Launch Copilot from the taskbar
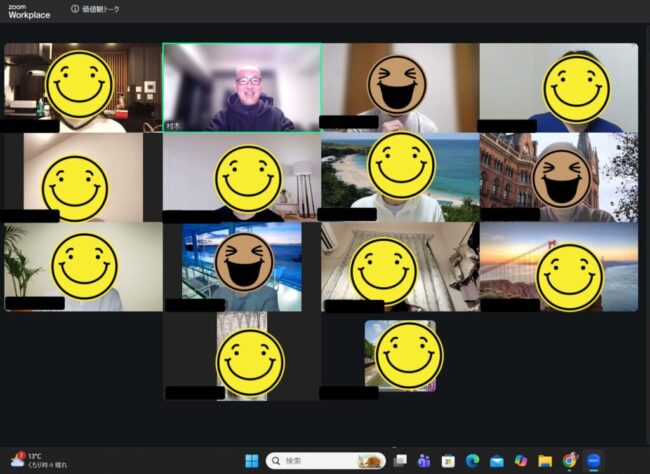The height and width of the screenshot is (474, 650). click(x=520, y=460)
